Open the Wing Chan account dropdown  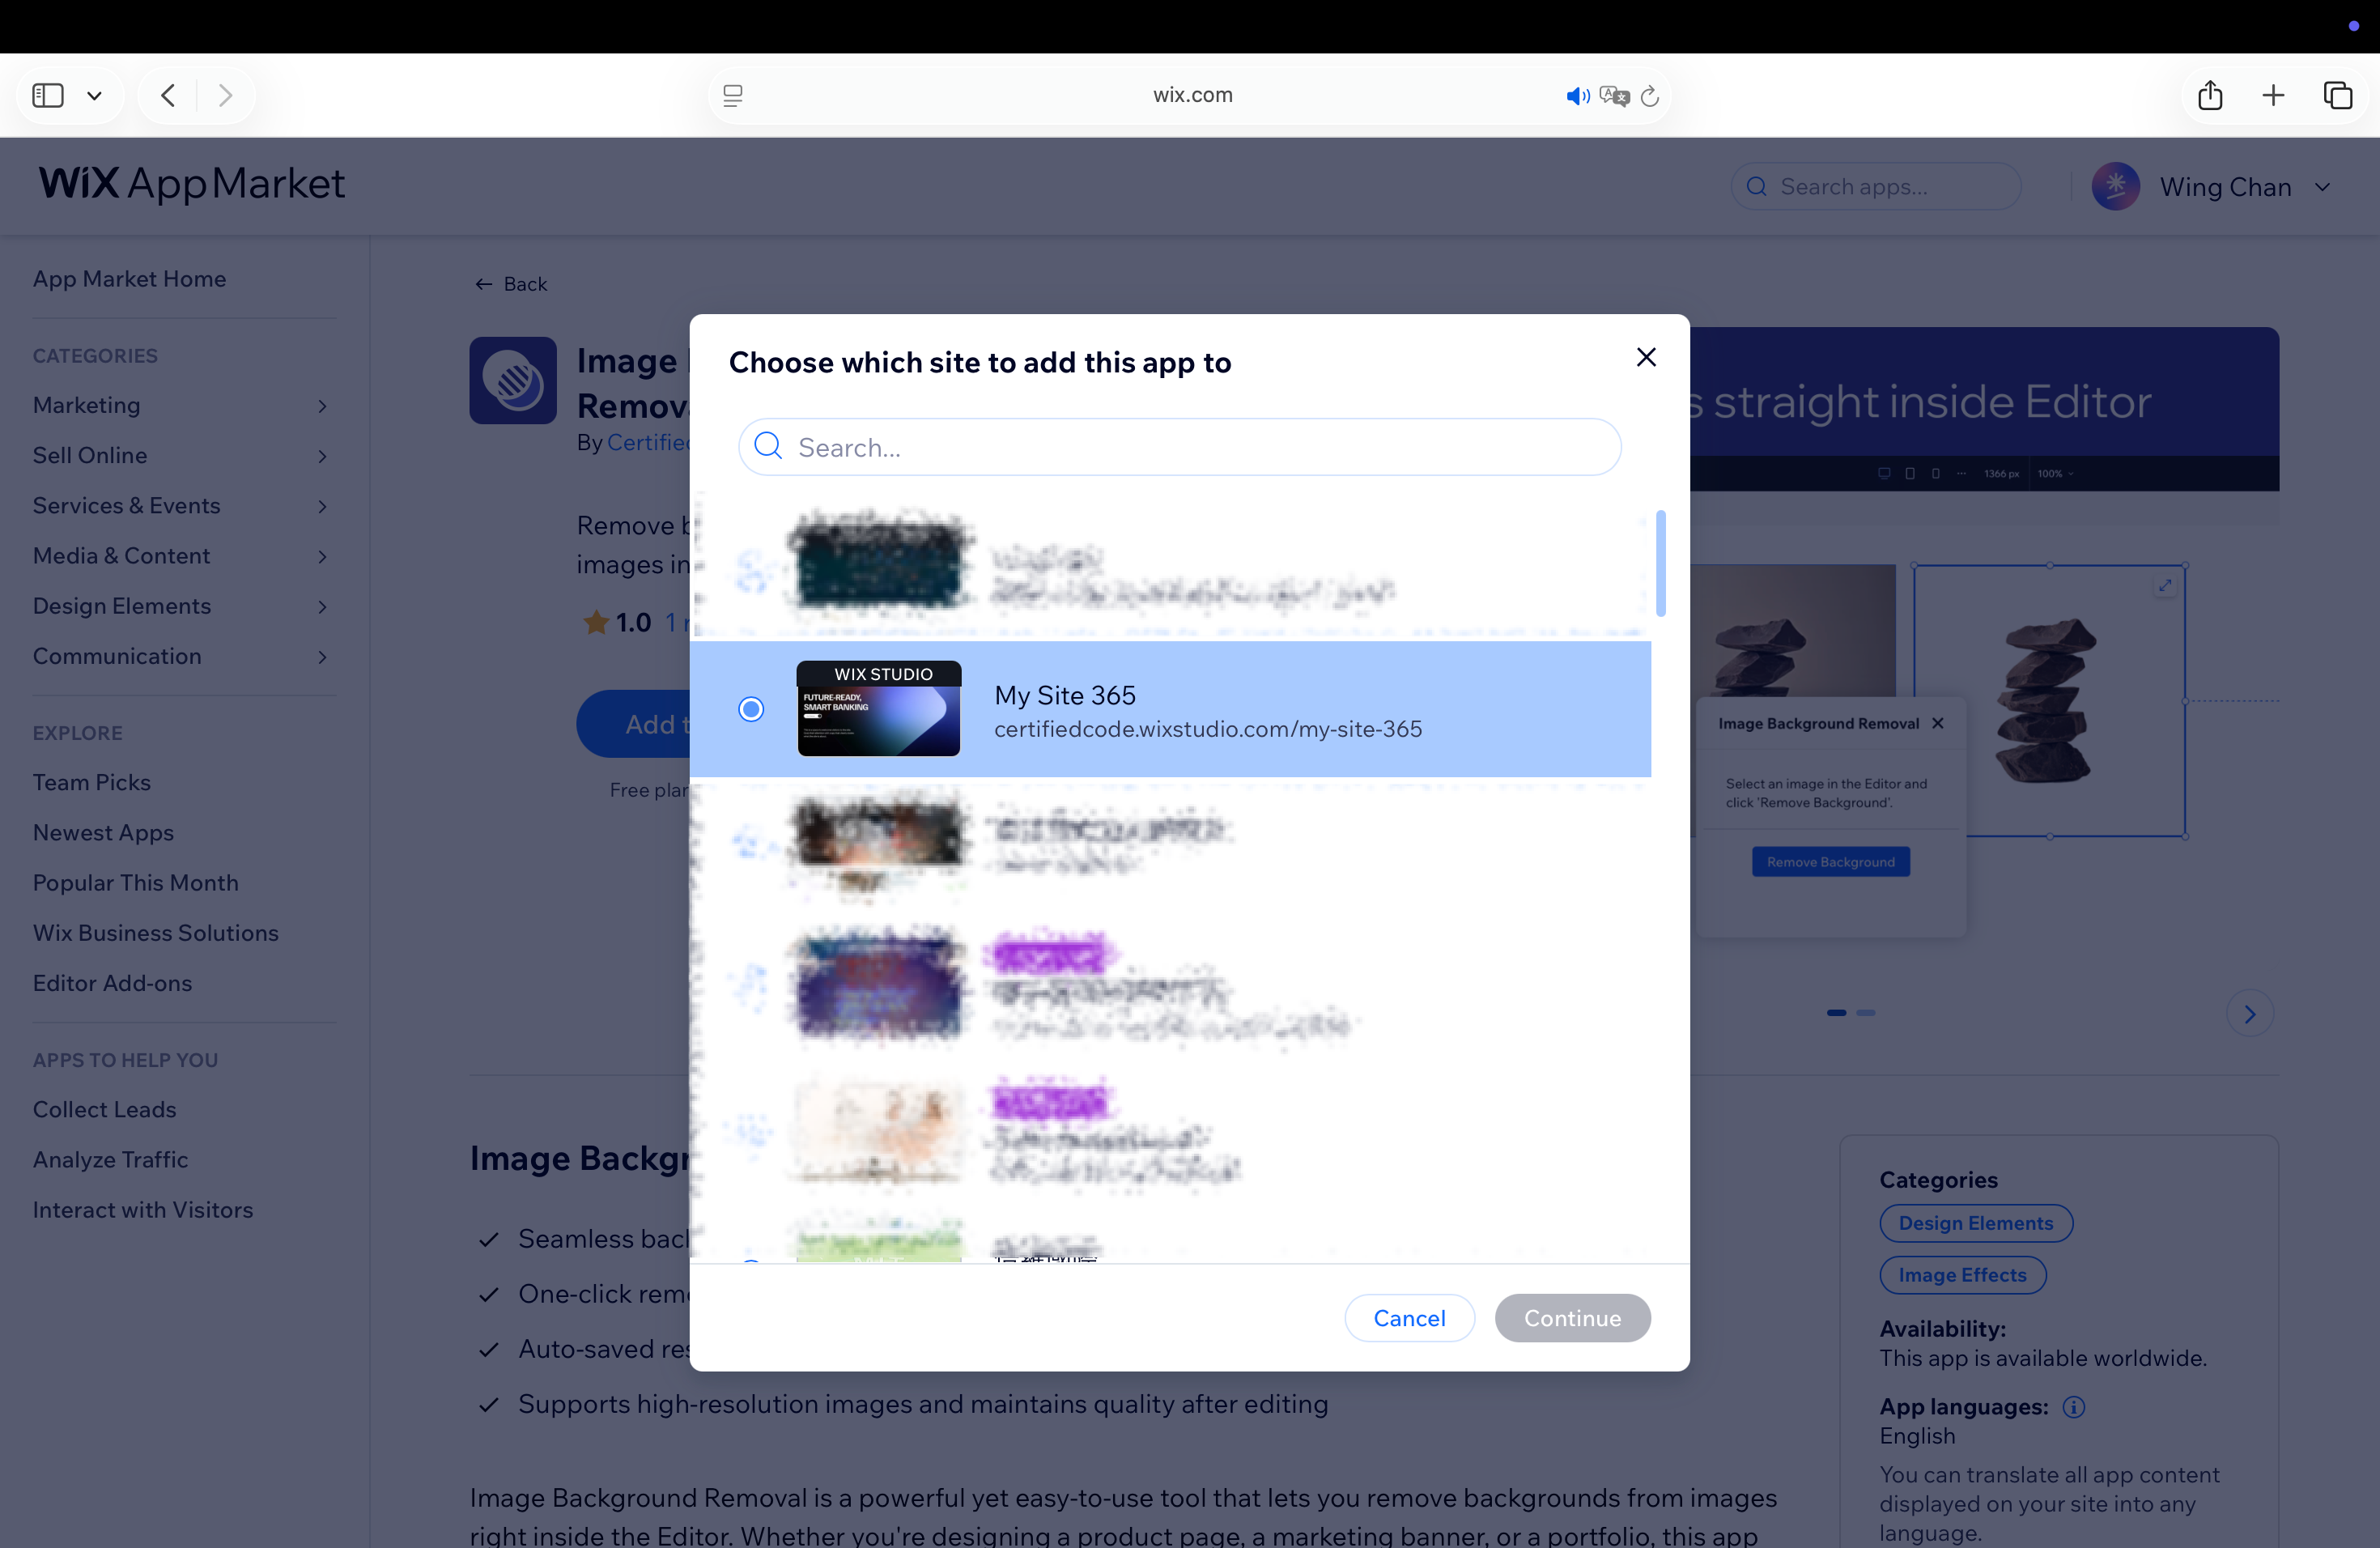click(2322, 187)
